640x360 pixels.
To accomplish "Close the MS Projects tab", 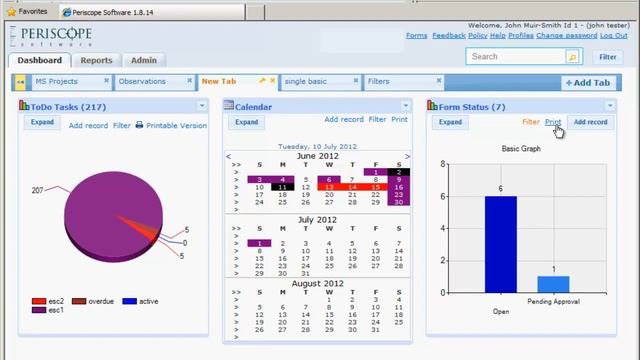I will pyautogui.click(x=106, y=80).
